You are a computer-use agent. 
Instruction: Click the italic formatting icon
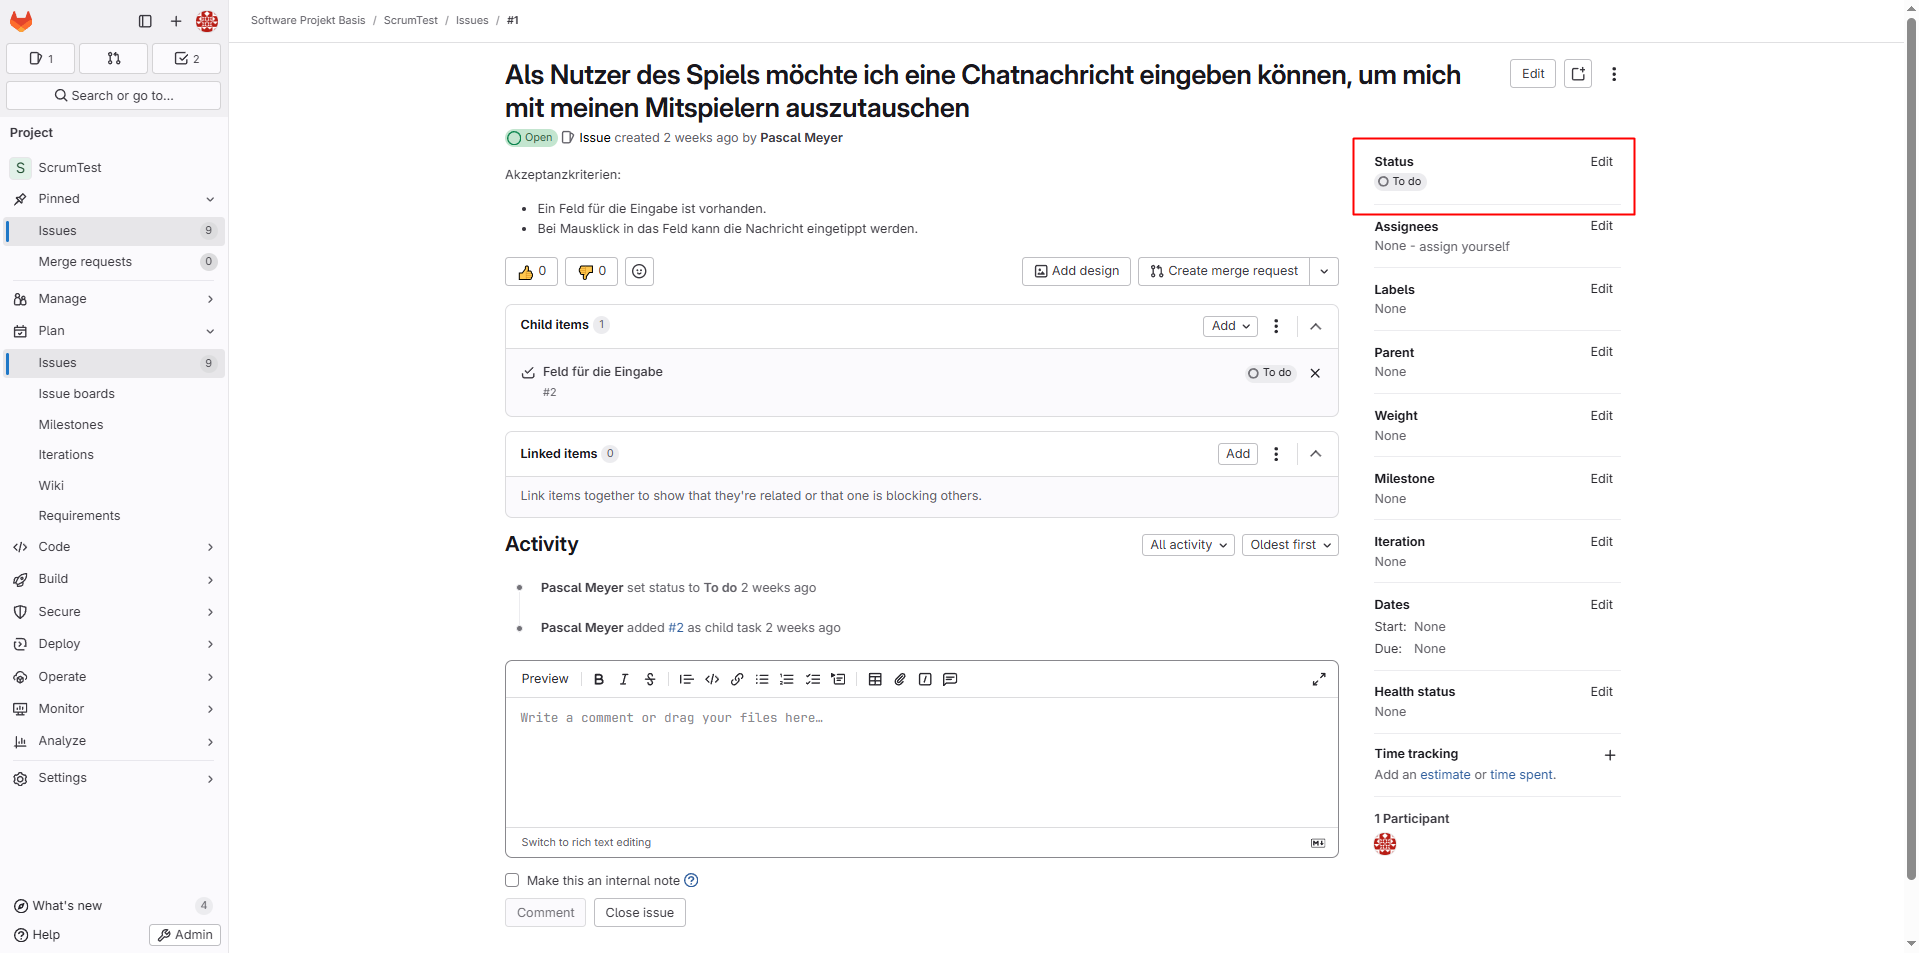(624, 680)
